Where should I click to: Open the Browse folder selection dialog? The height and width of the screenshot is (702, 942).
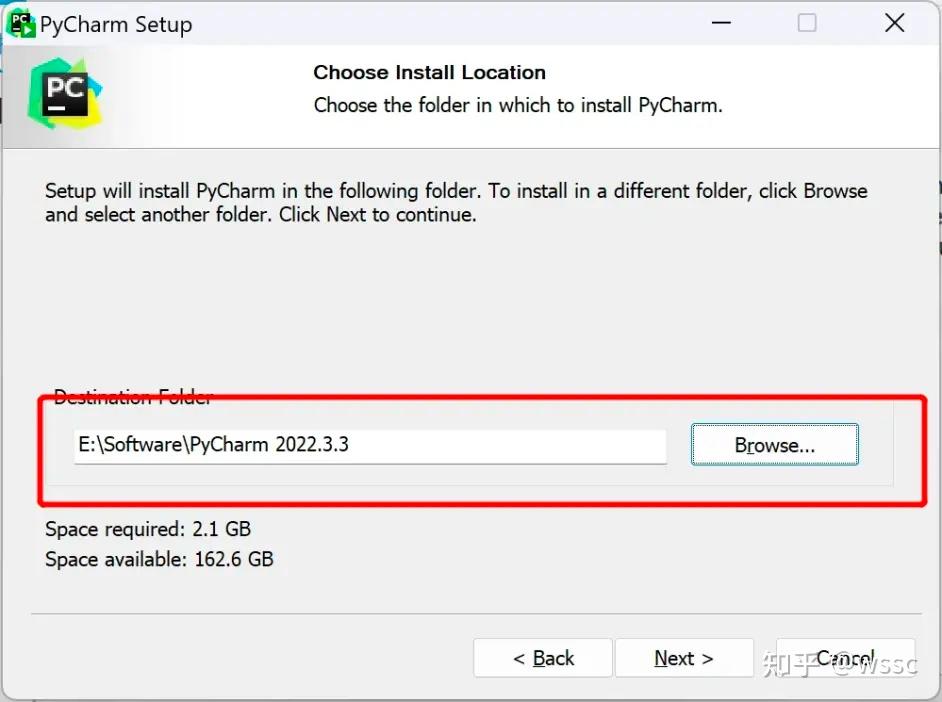coord(774,444)
